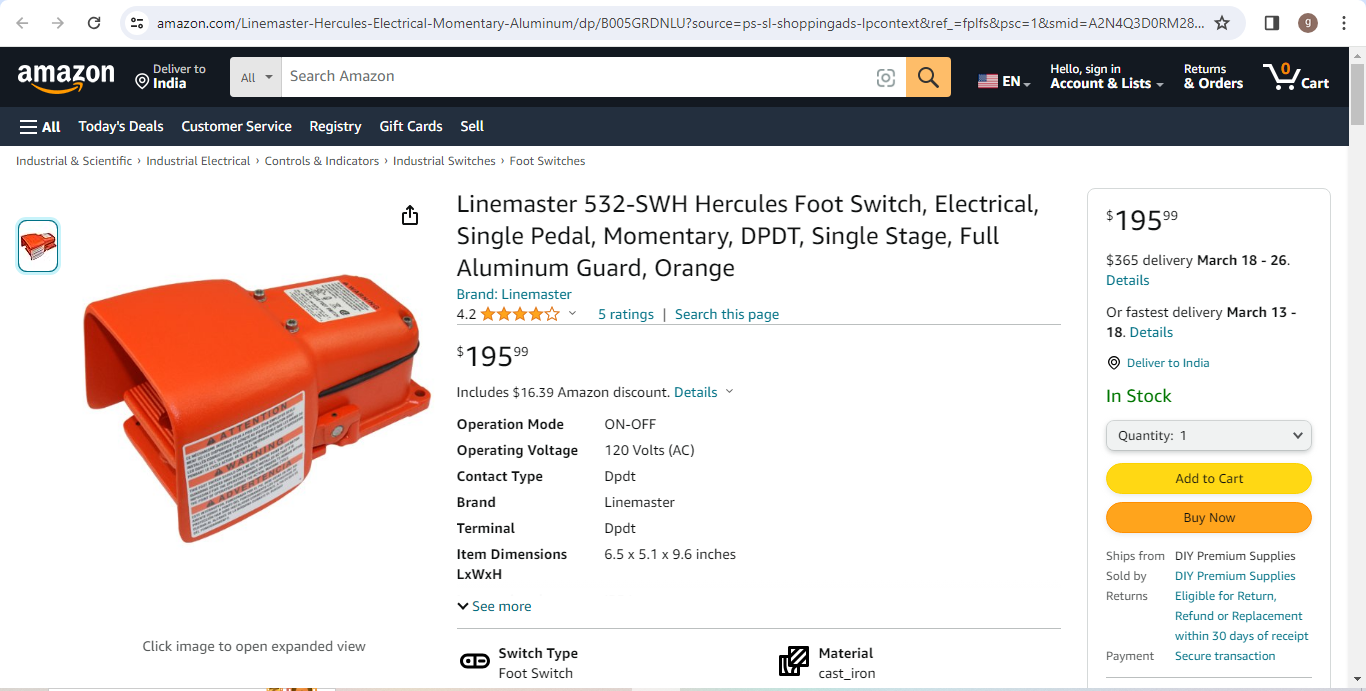This screenshot has height=691, width=1366.
Task: Open the browser side panel
Action: (1272, 23)
